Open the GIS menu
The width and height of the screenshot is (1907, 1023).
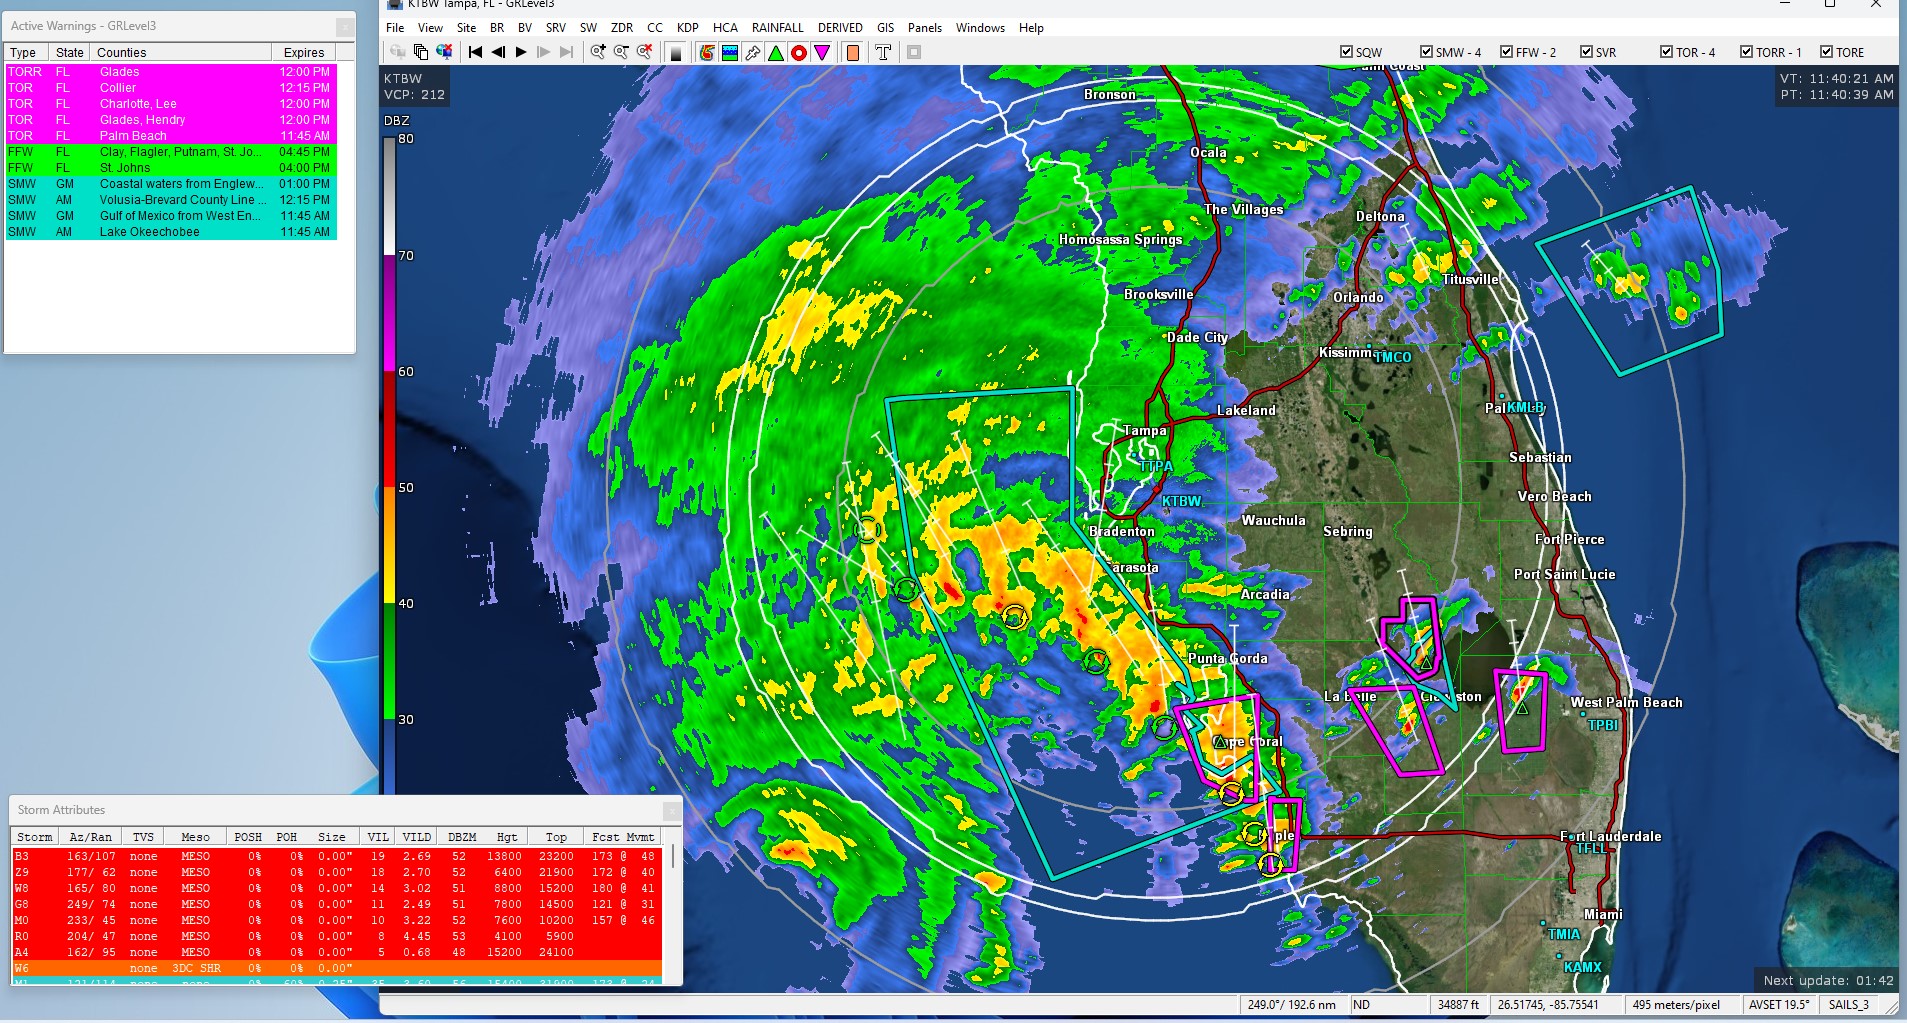pyautogui.click(x=885, y=28)
